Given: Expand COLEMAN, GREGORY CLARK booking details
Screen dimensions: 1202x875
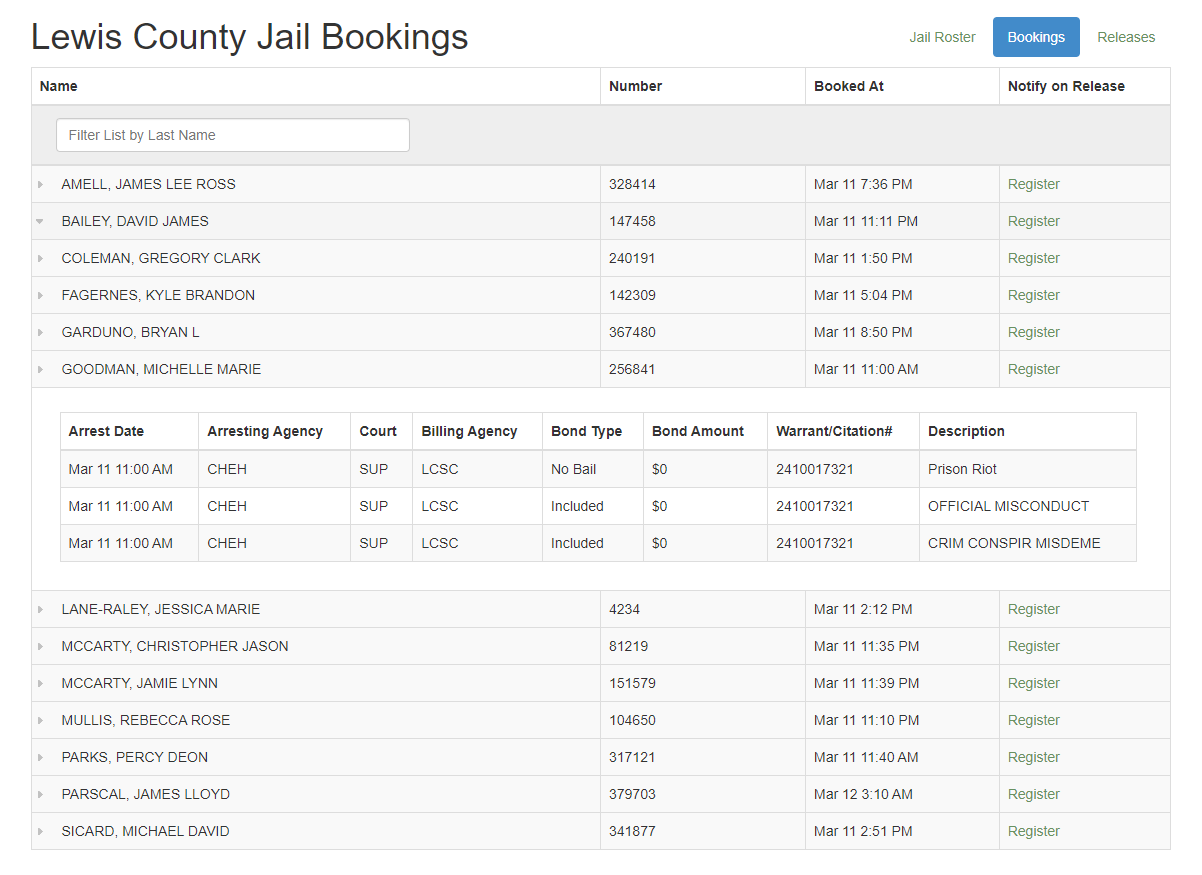Looking at the screenshot, I should click(x=41, y=258).
